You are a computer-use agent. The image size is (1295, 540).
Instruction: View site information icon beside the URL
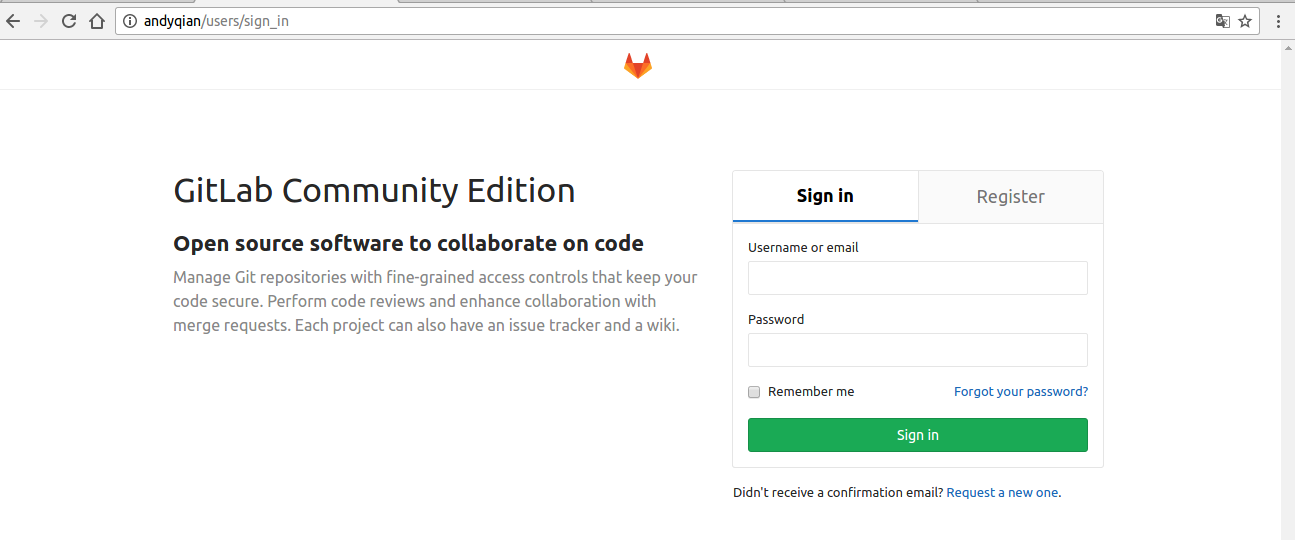pyautogui.click(x=130, y=21)
